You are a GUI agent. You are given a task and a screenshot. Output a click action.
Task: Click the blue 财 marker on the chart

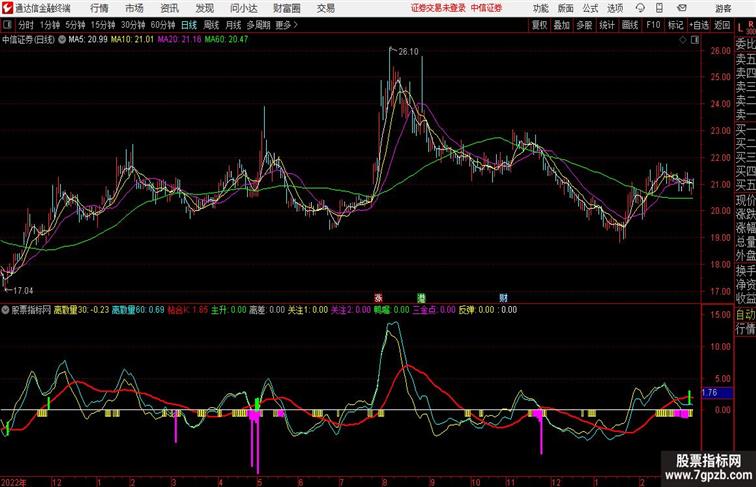point(503,298)
